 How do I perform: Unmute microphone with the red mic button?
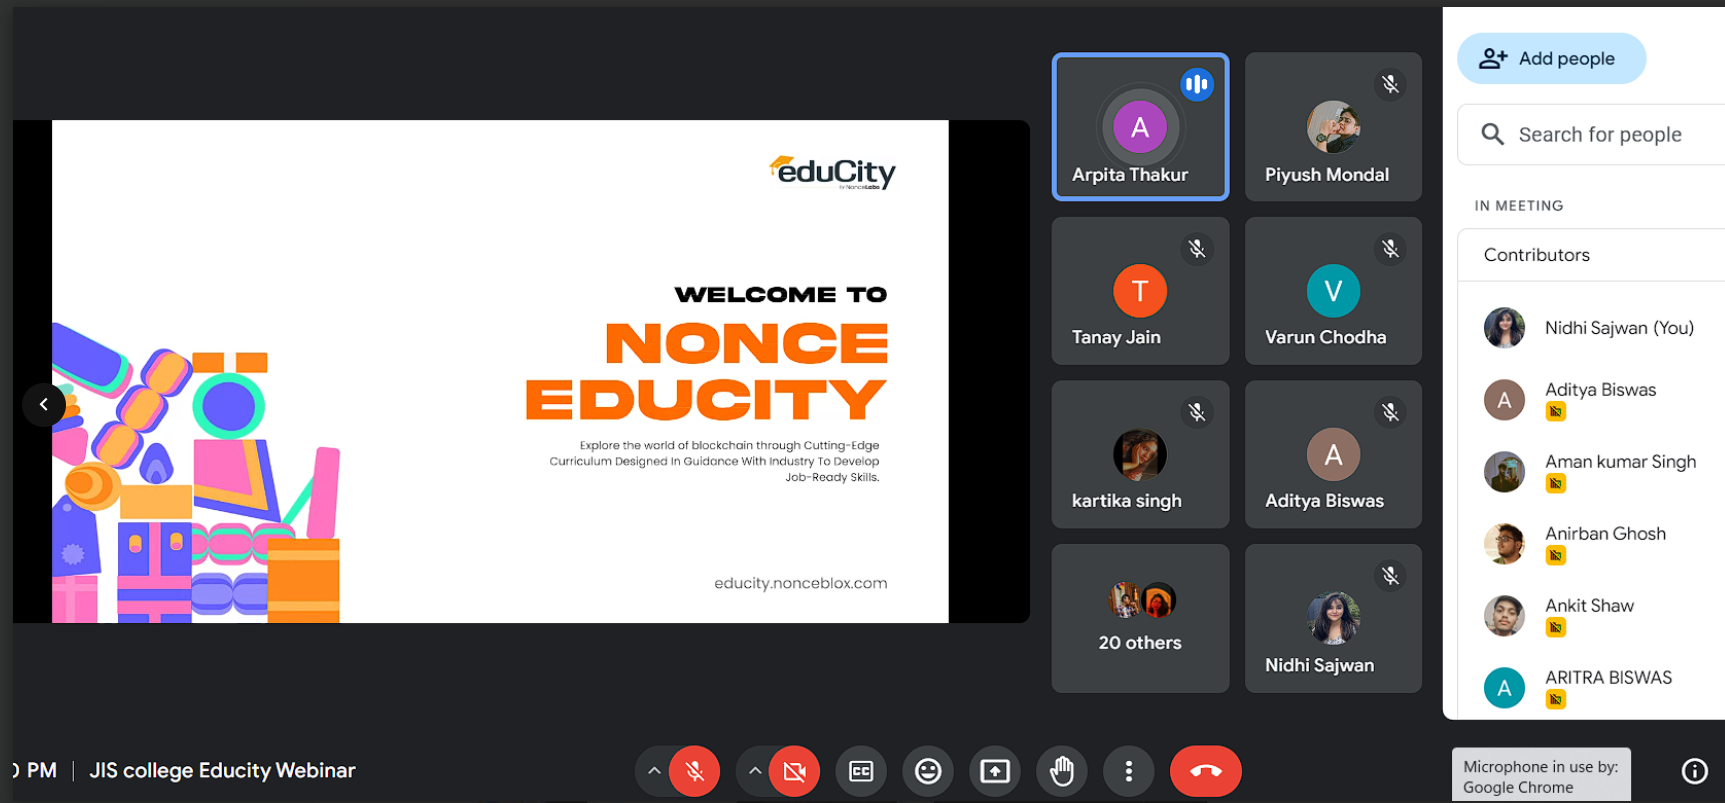[694, 771]
